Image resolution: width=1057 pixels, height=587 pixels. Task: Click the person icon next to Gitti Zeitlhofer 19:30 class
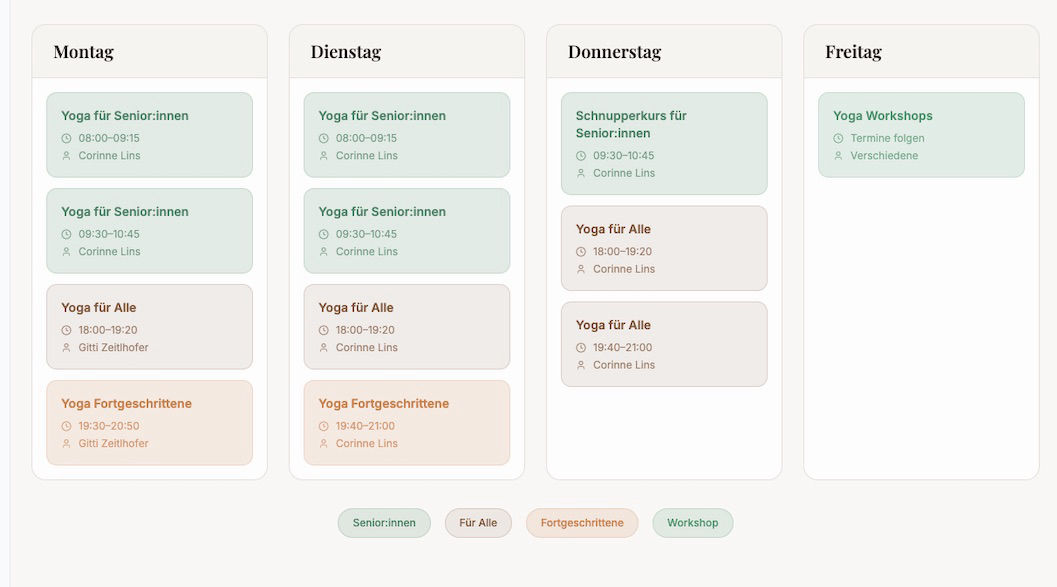coord(66,443)
